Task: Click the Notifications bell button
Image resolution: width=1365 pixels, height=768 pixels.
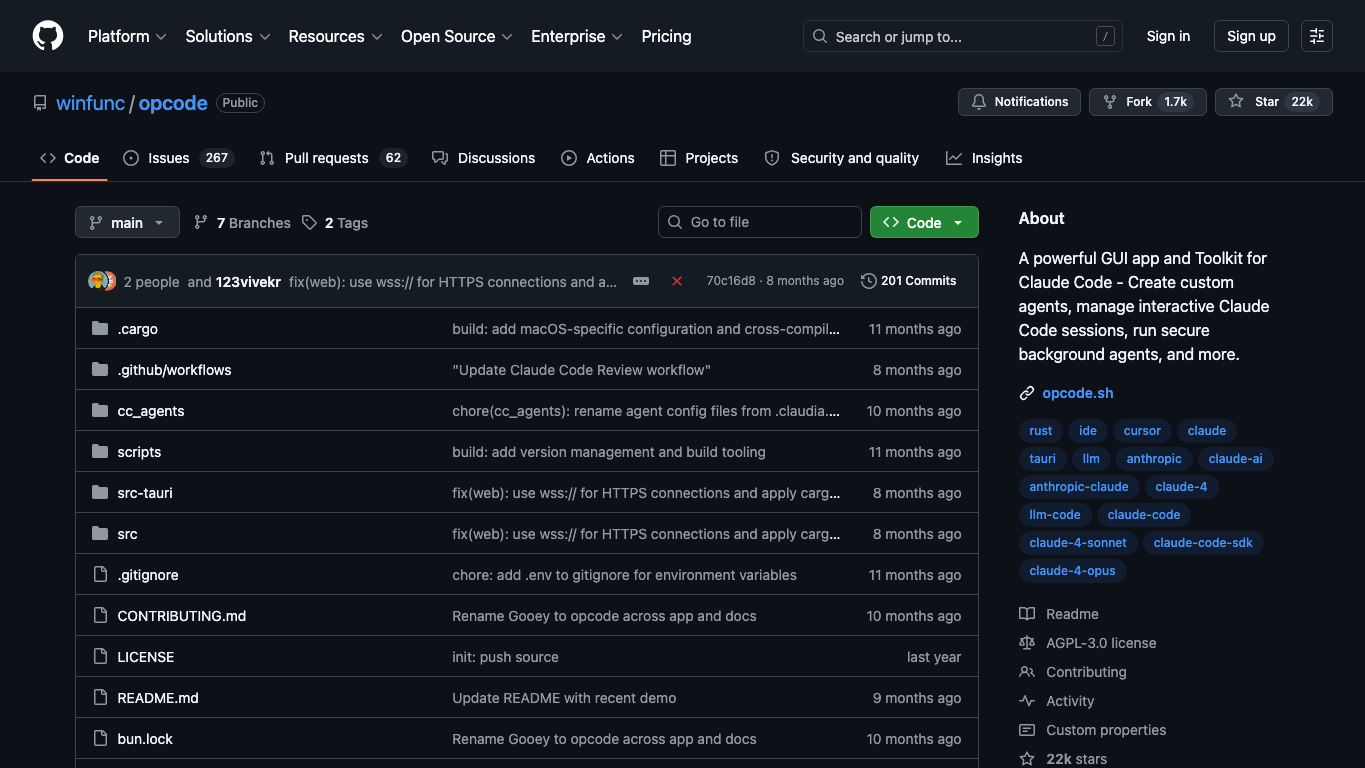Action: (x=1019, y=102)
